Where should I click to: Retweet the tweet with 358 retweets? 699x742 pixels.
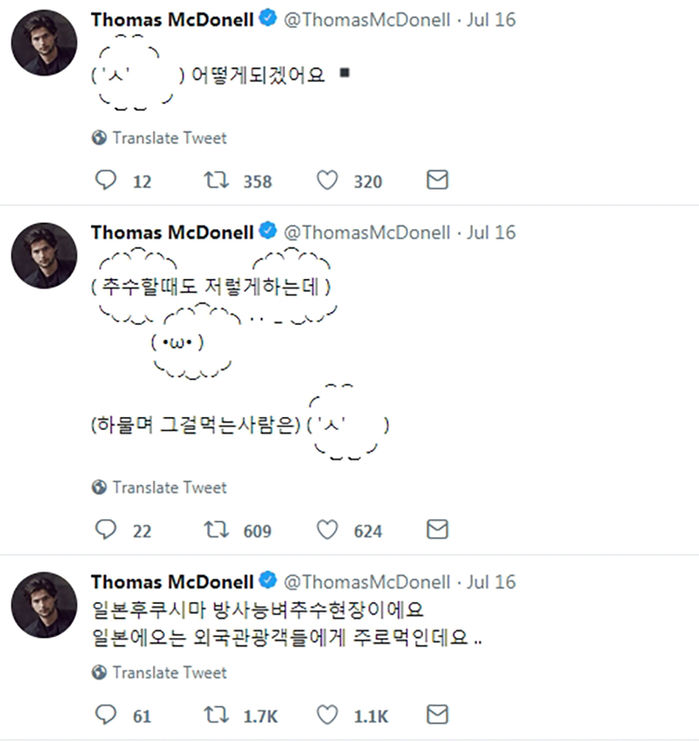point(214,180)
